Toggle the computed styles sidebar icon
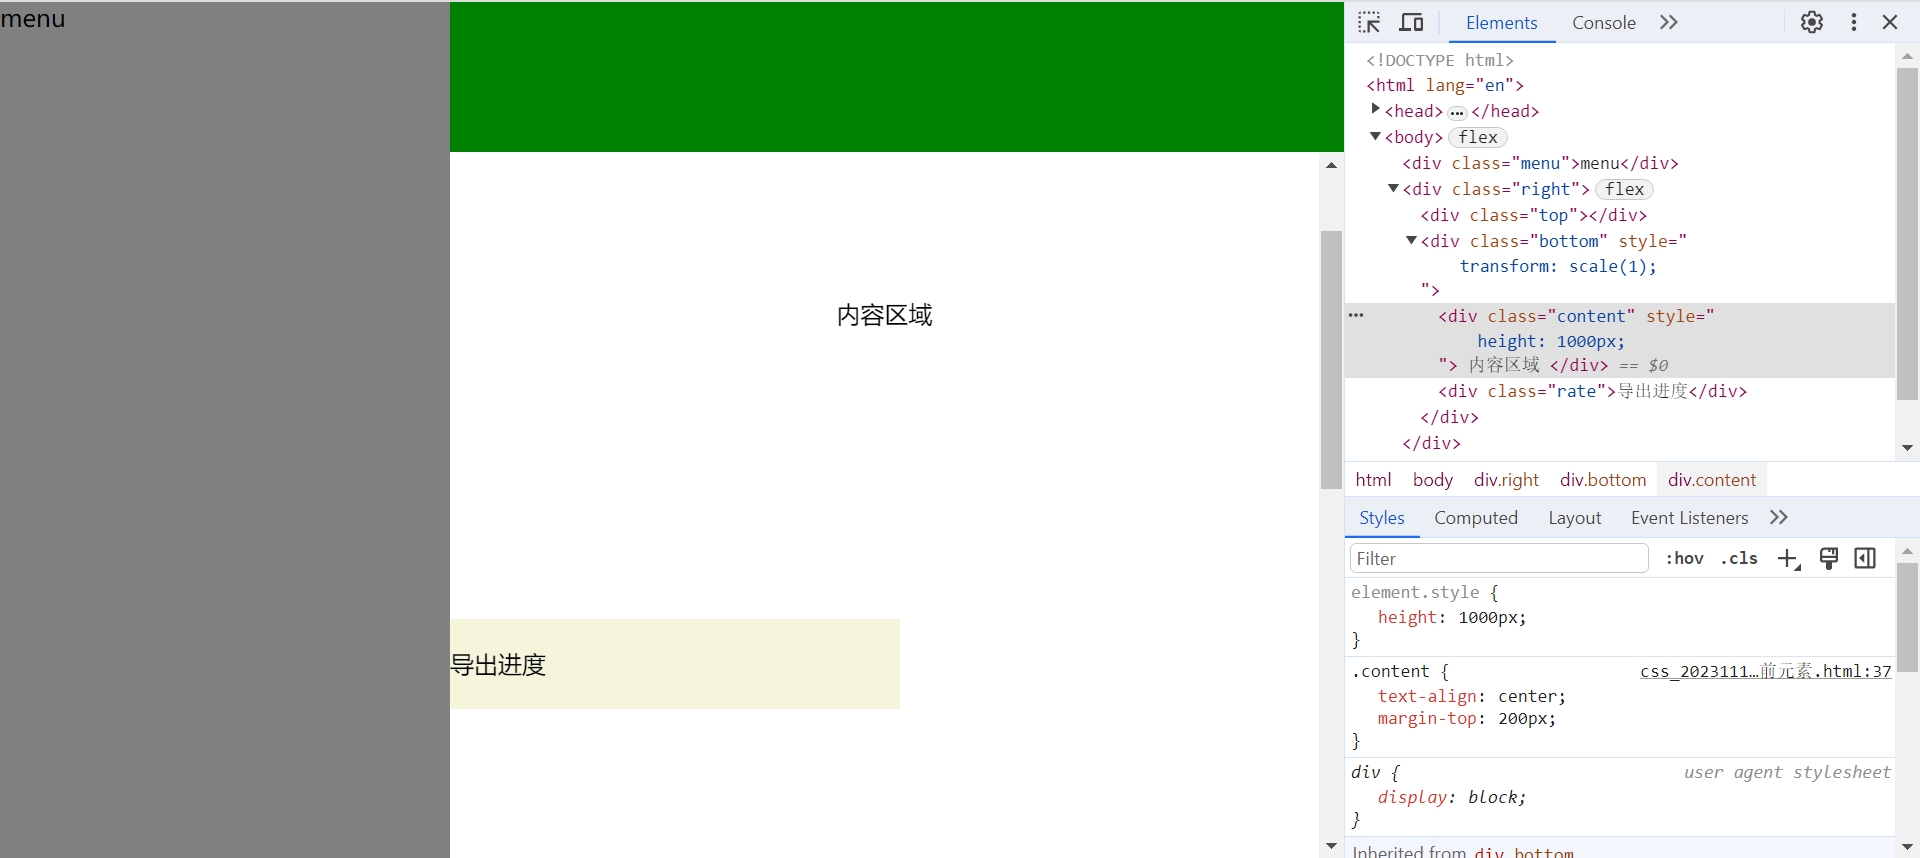Screen dimensions: 1920x858 [x=1865, y=559]
